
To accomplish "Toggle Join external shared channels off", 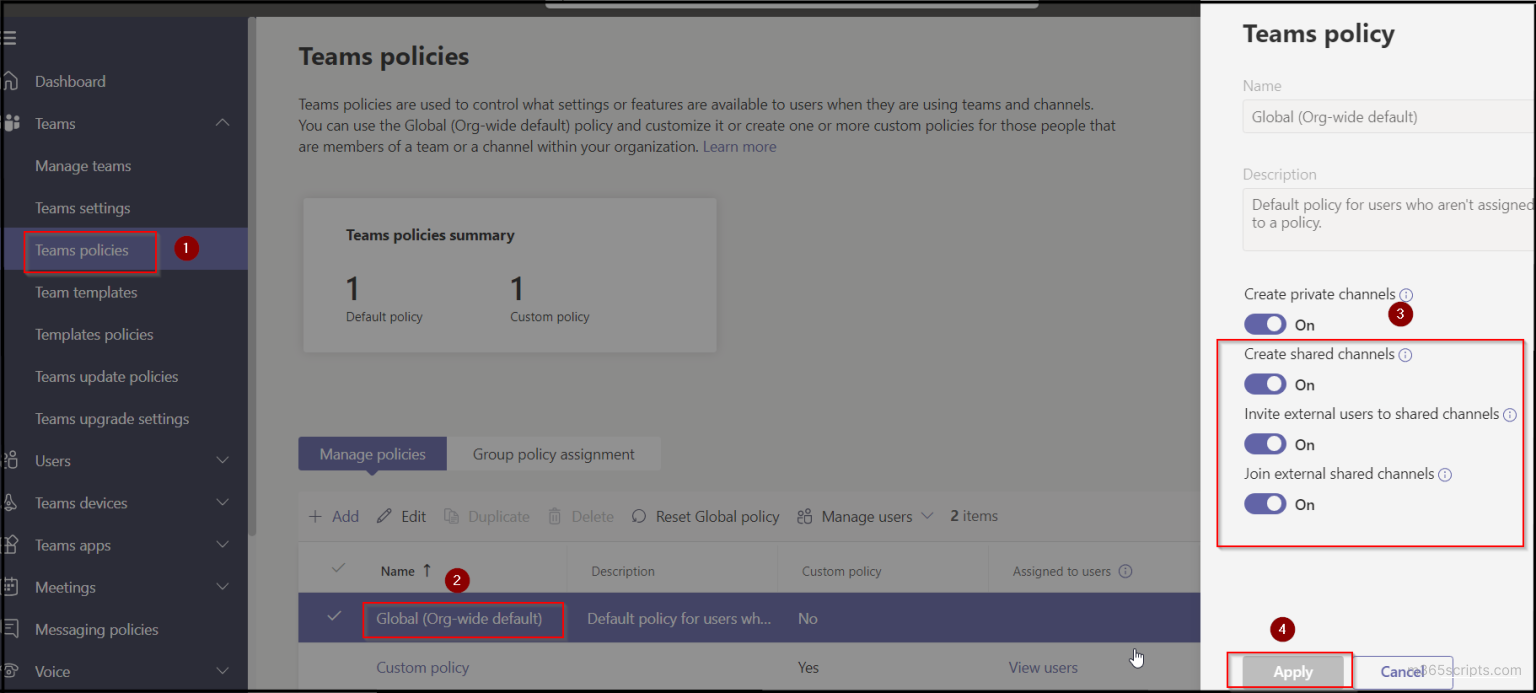I will point(1265,504).
